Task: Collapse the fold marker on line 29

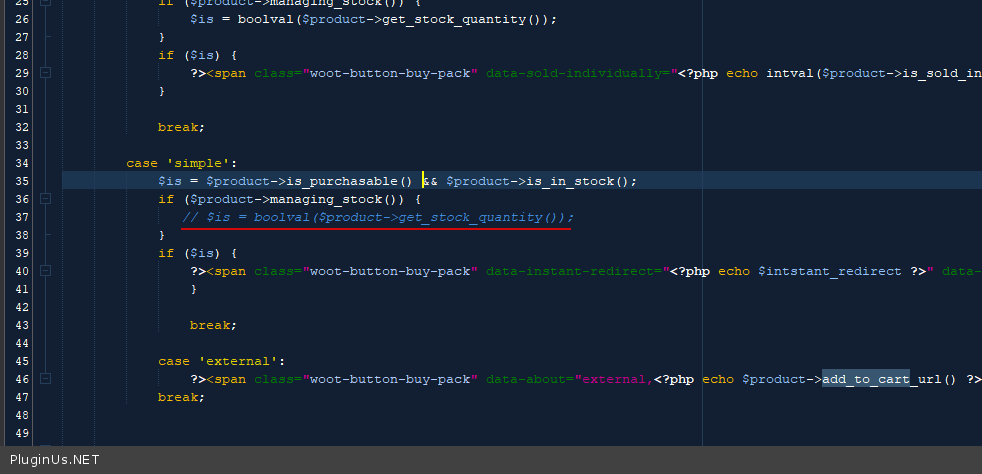Action: (44, 73)
